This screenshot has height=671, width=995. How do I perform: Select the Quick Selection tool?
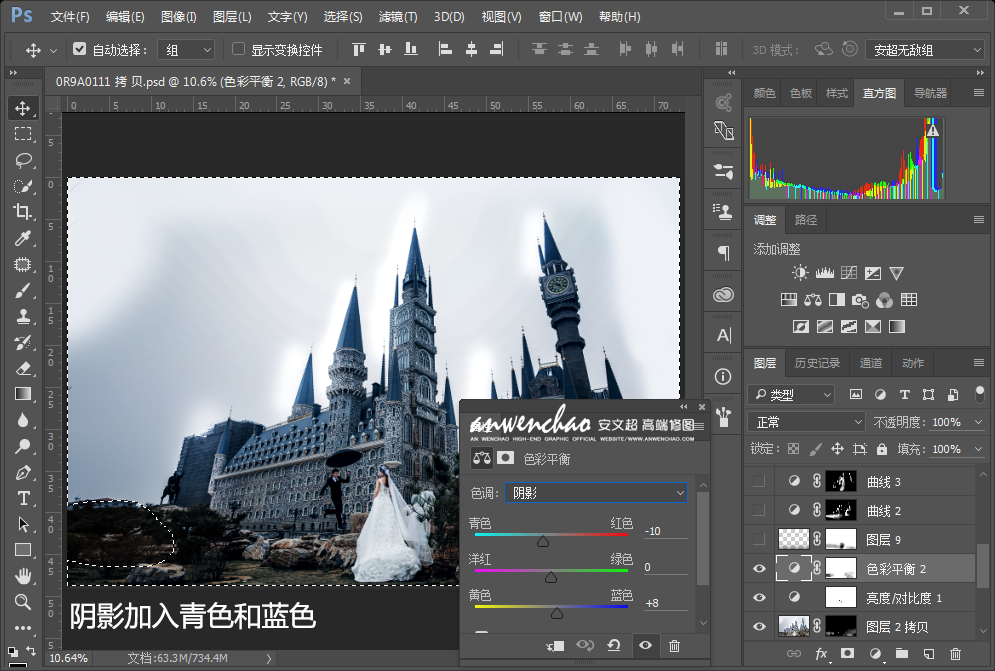[x=23, y=186]
